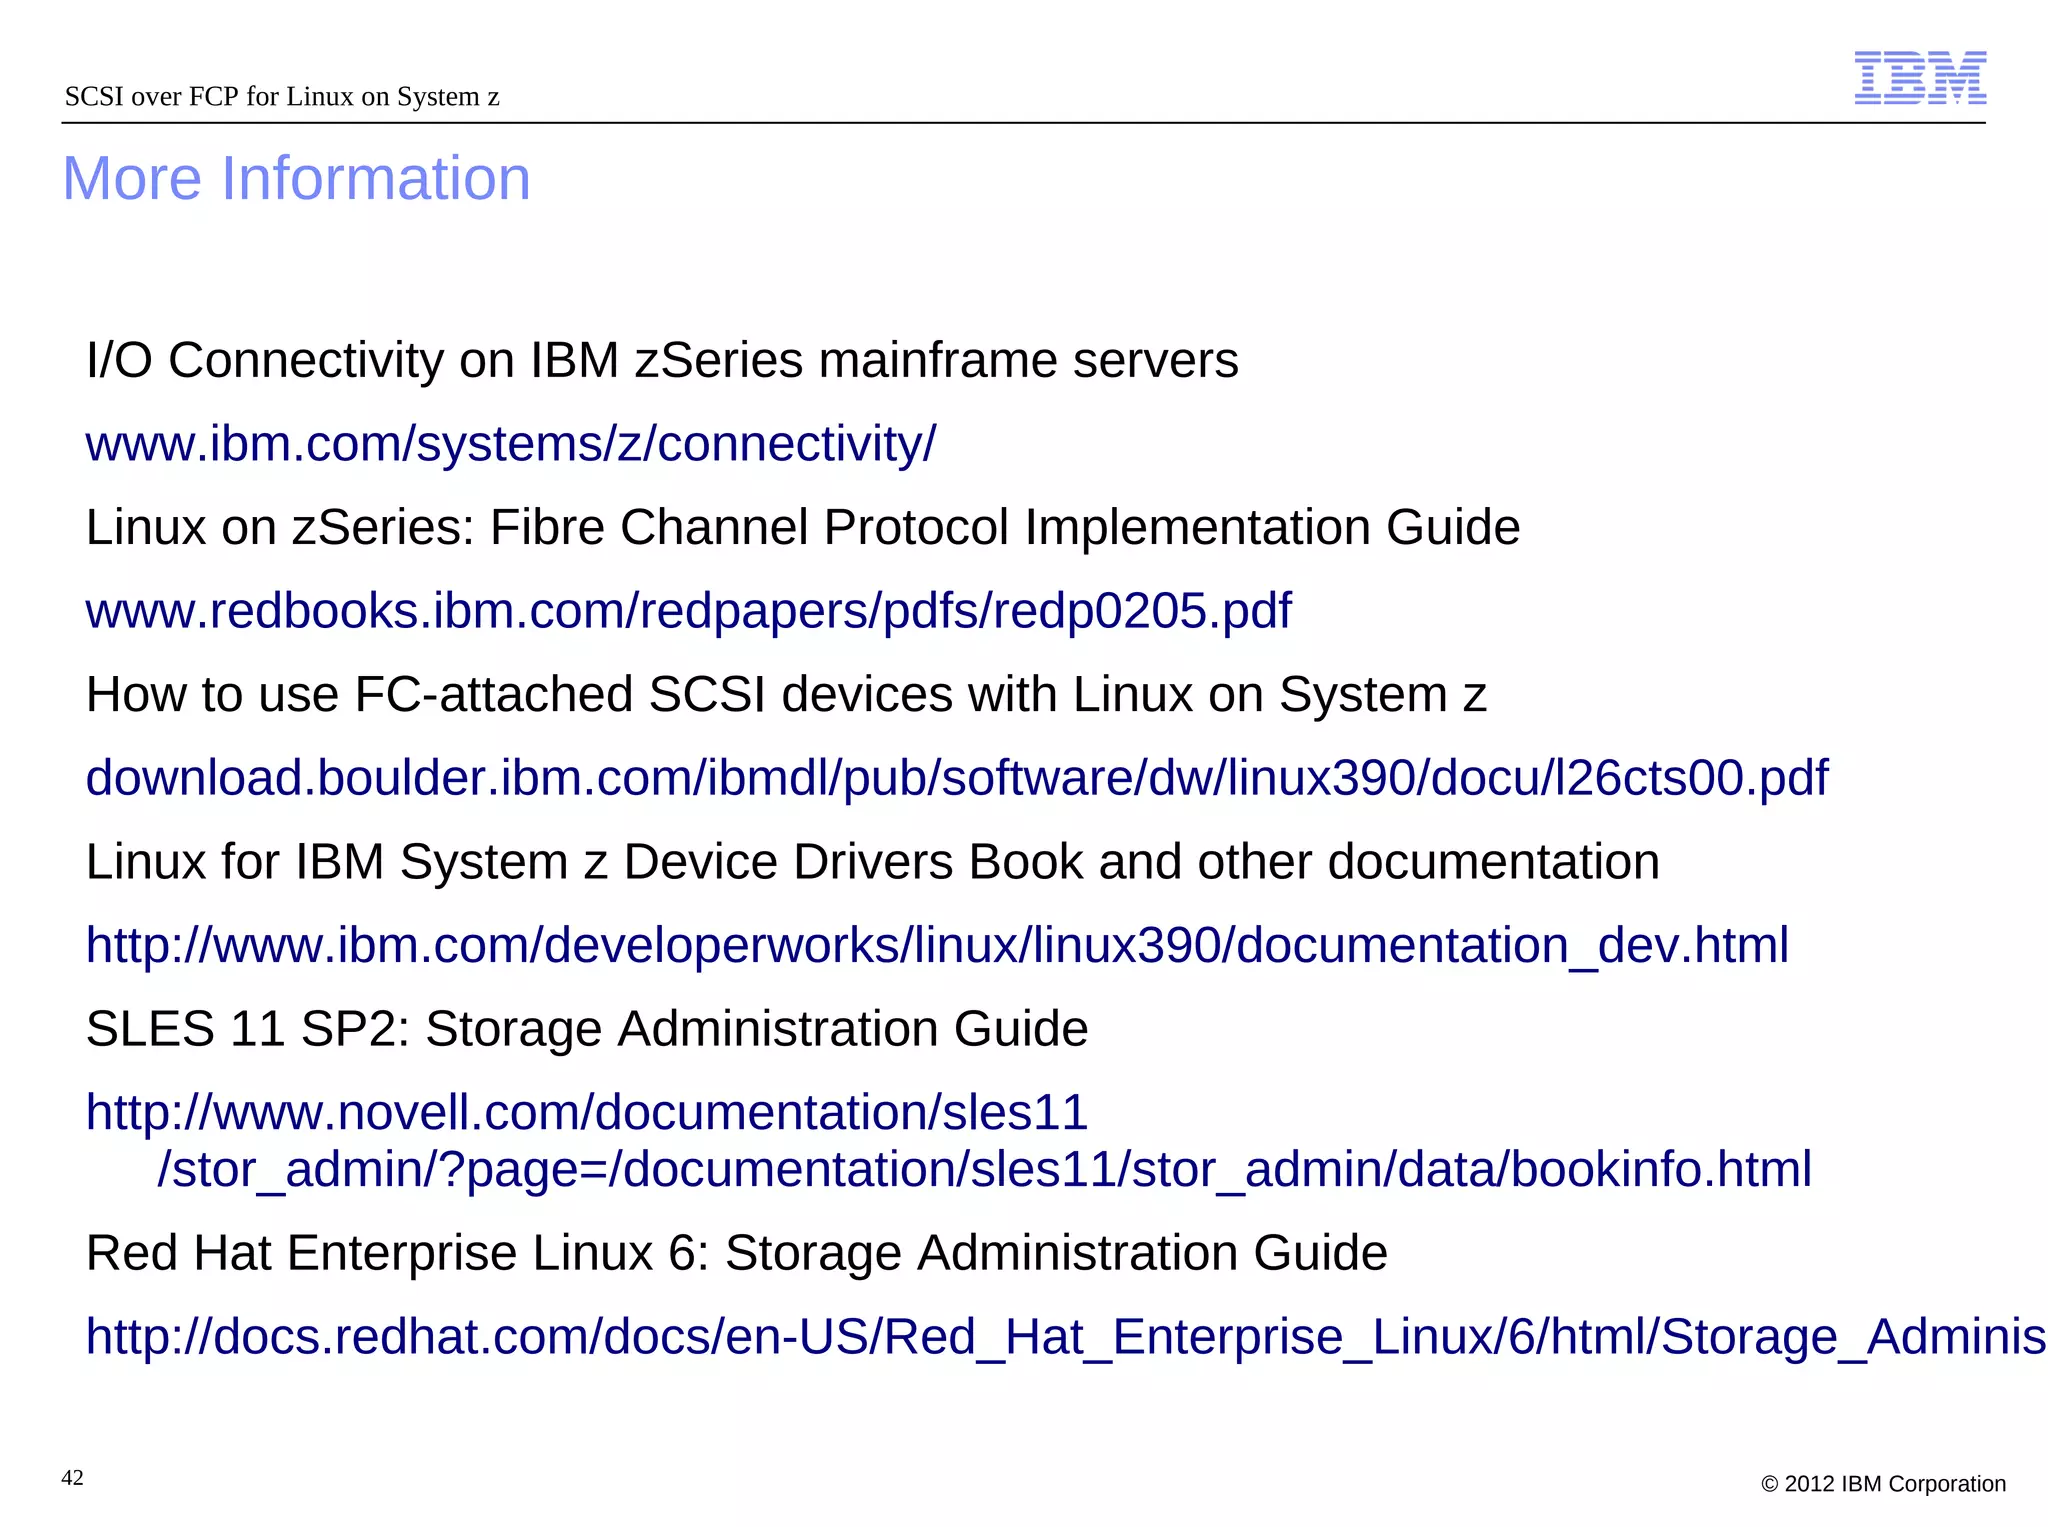The image size is (2048, 1527).
Task: Click '© 2012 IBM Corporation' footer
Action: point(1883,1484)
